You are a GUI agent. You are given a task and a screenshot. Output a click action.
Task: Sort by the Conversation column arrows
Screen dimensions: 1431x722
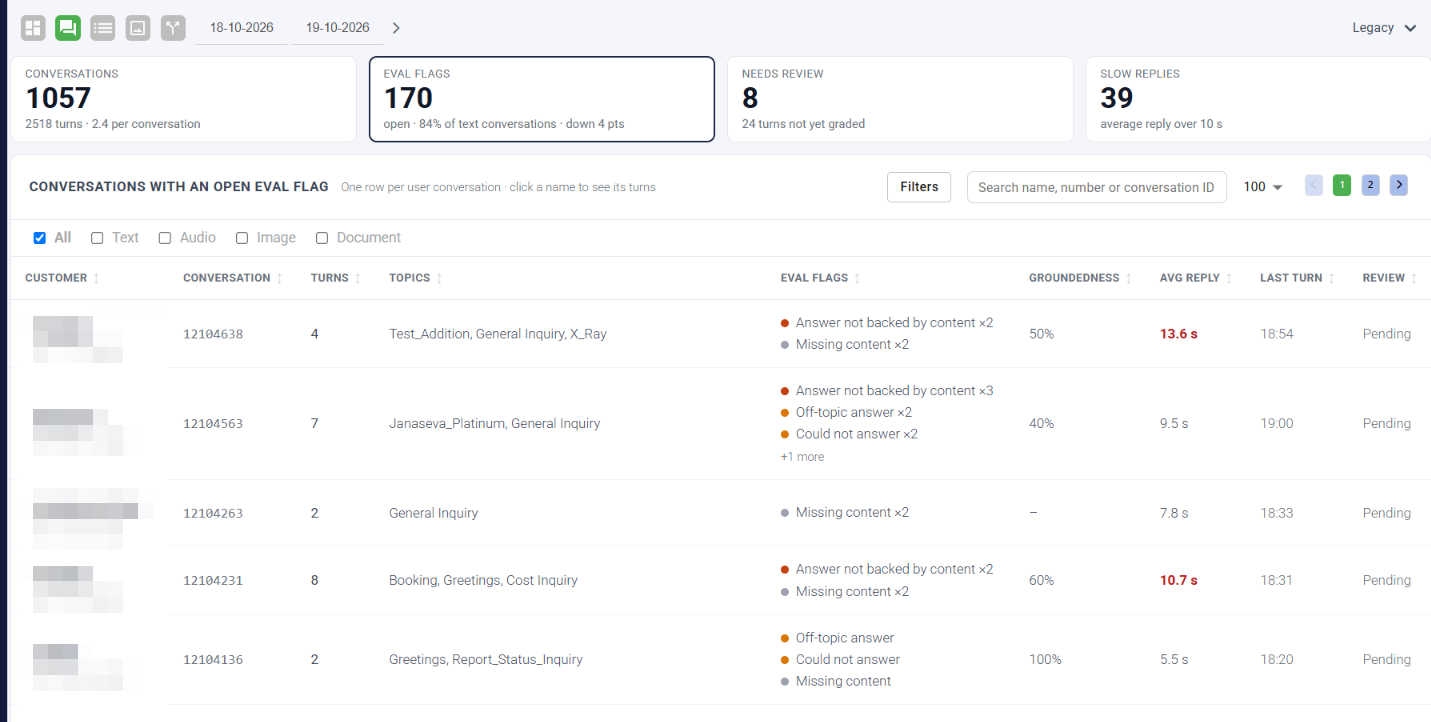click(x=280, y=278)
